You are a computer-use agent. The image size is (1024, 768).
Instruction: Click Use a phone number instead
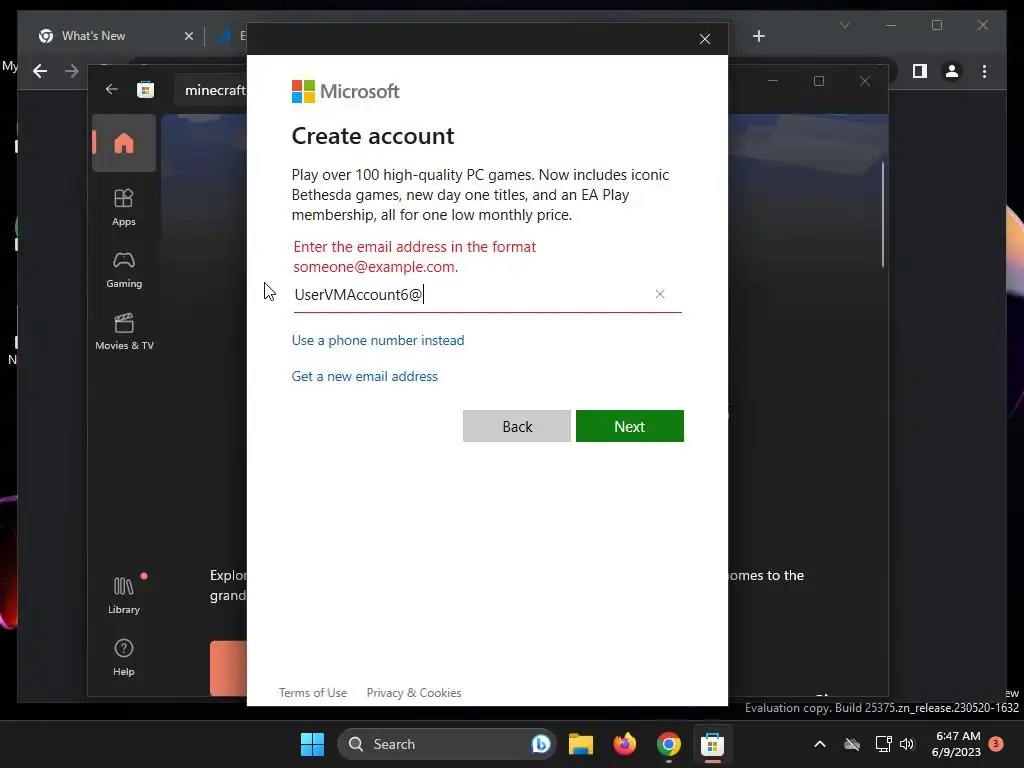coord(377,340)
